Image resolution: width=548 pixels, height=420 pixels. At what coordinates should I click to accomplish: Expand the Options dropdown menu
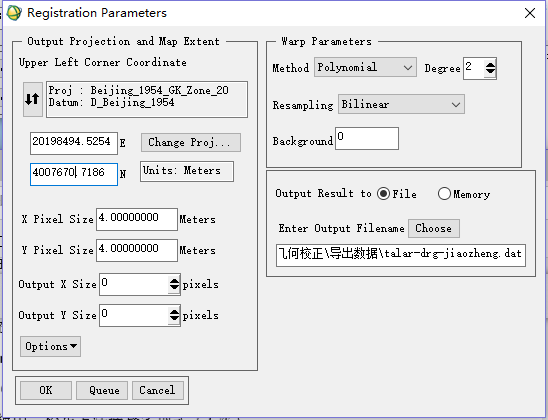[51, 347]
